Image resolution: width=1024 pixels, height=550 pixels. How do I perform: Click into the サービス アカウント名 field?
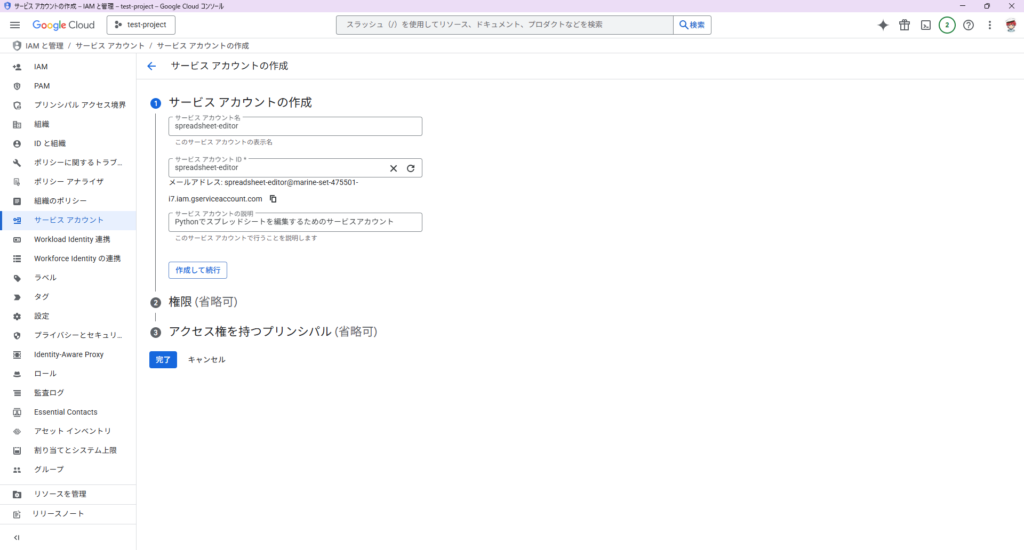[295, 127]
